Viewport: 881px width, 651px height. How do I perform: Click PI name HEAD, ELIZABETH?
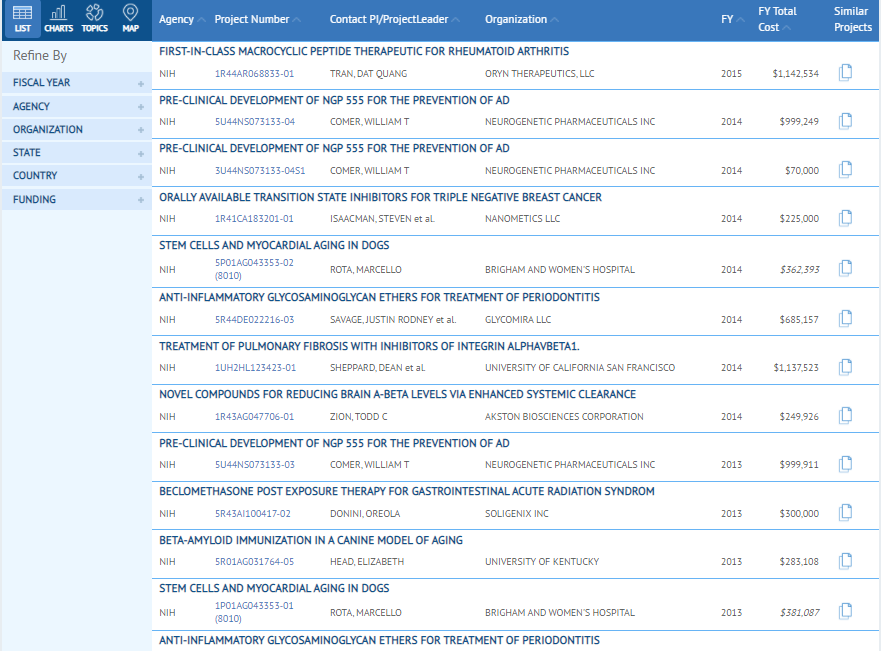coord(367,562)
